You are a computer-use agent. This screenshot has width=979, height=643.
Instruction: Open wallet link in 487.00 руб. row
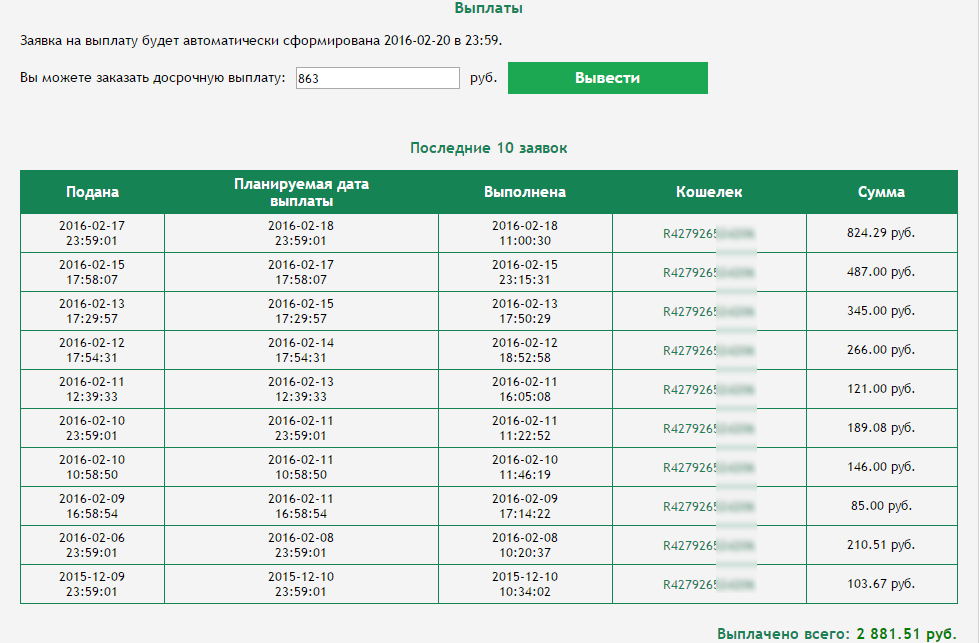pyautogui.click(x=709, y=273)
